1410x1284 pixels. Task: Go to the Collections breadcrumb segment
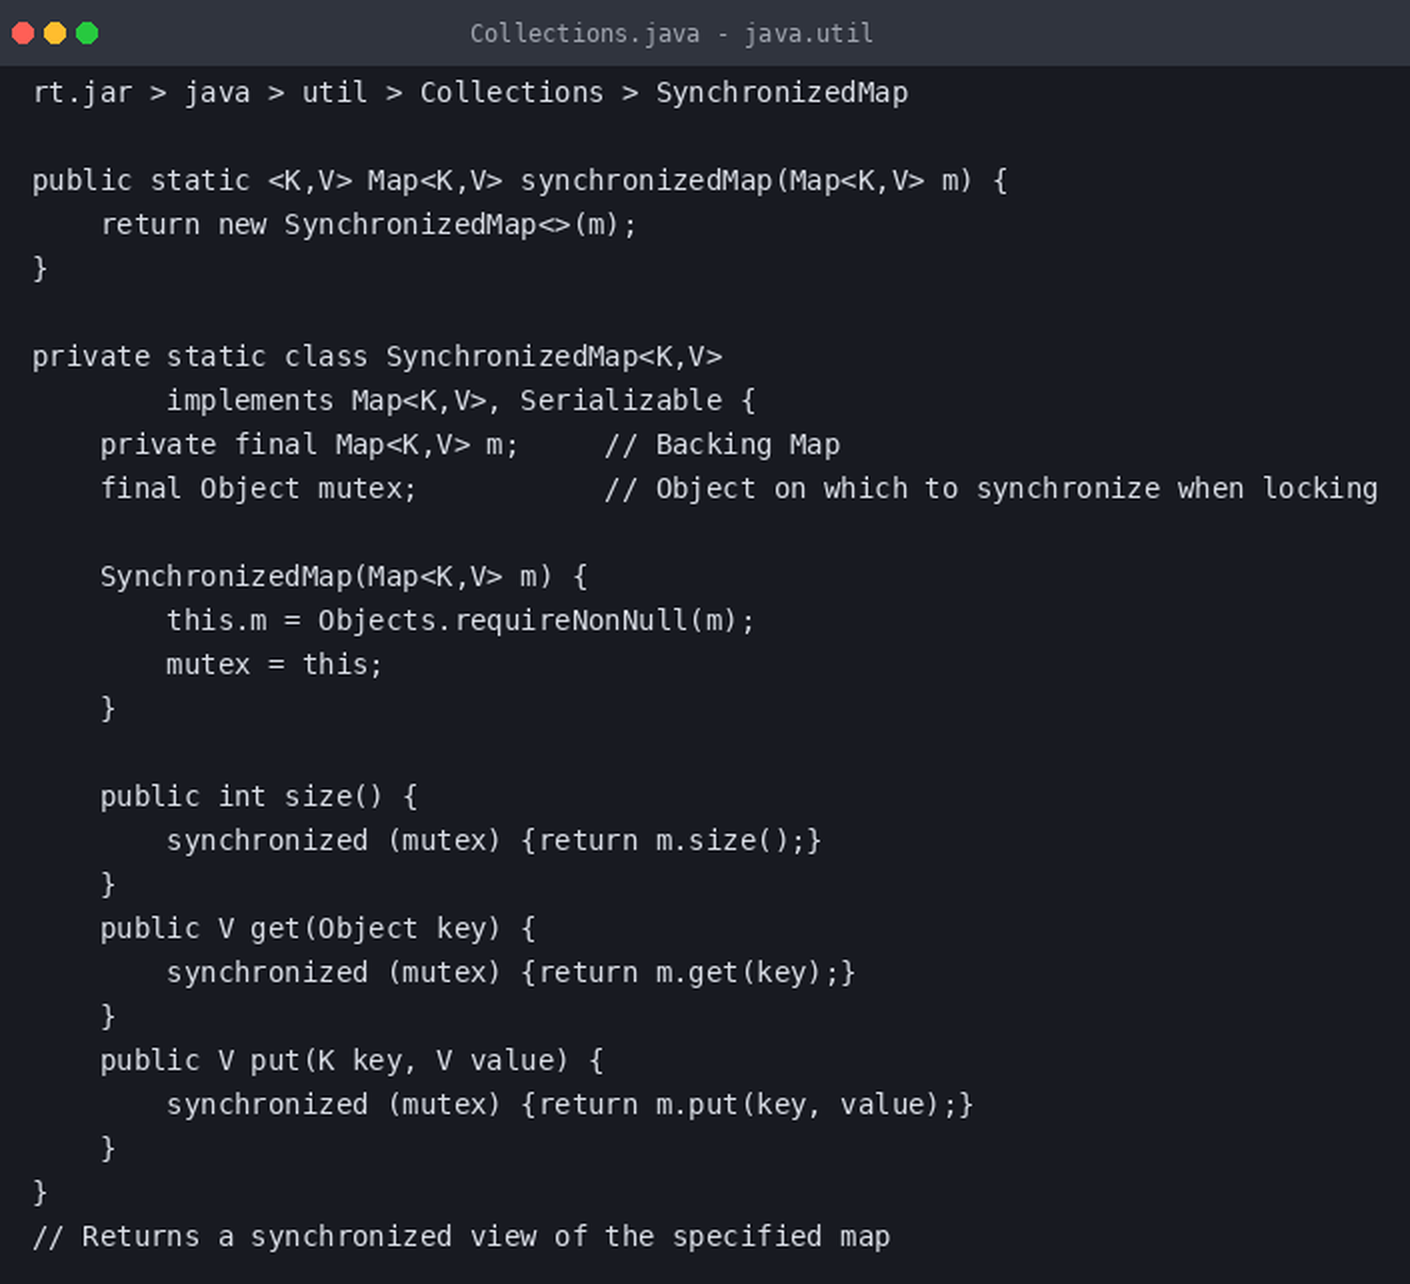point(511,93)
